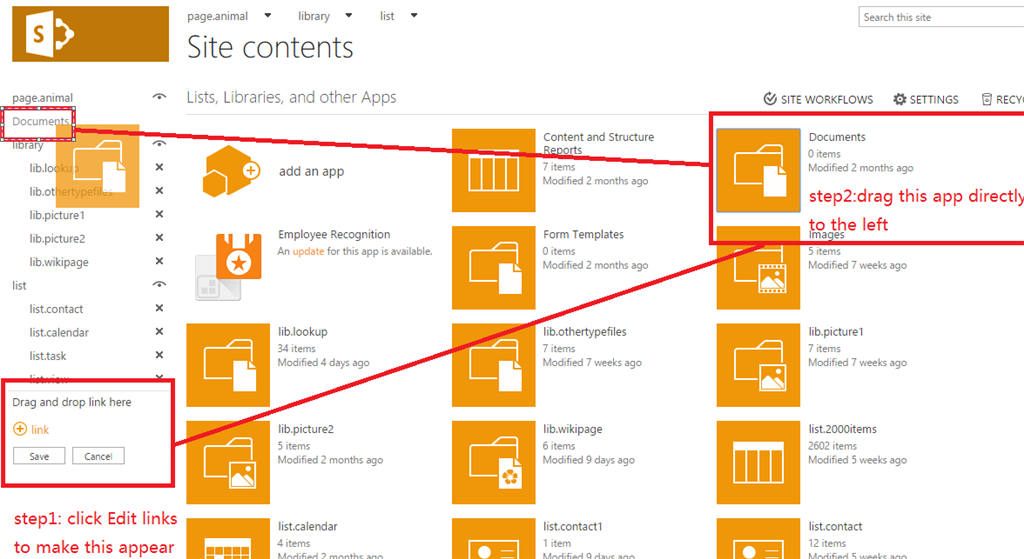
Task: Select lib.picture2 in left navigation
Action: click(x=57, y=238)
